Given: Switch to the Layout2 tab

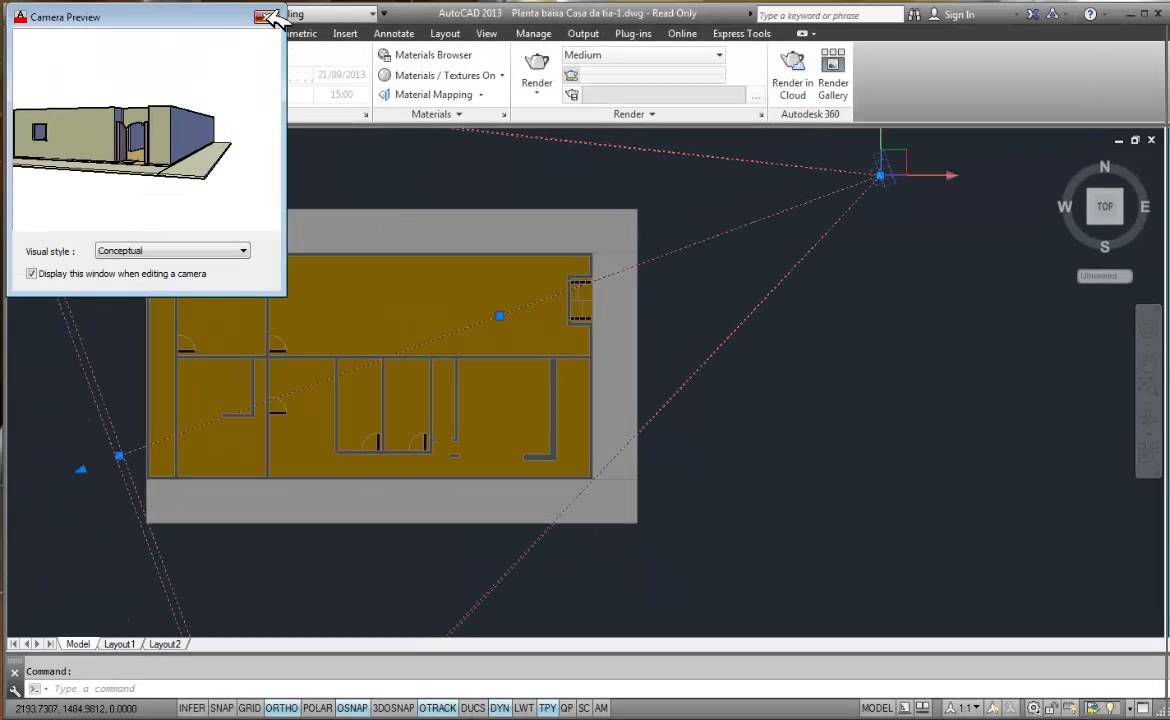Looking at the screenshot, I should point(165,644).
